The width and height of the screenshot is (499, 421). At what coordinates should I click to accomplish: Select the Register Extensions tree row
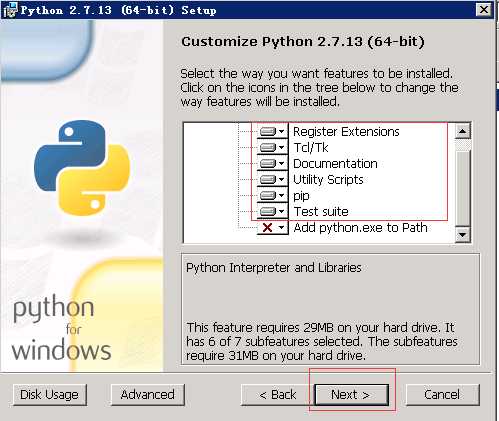[x=346, y=132]
